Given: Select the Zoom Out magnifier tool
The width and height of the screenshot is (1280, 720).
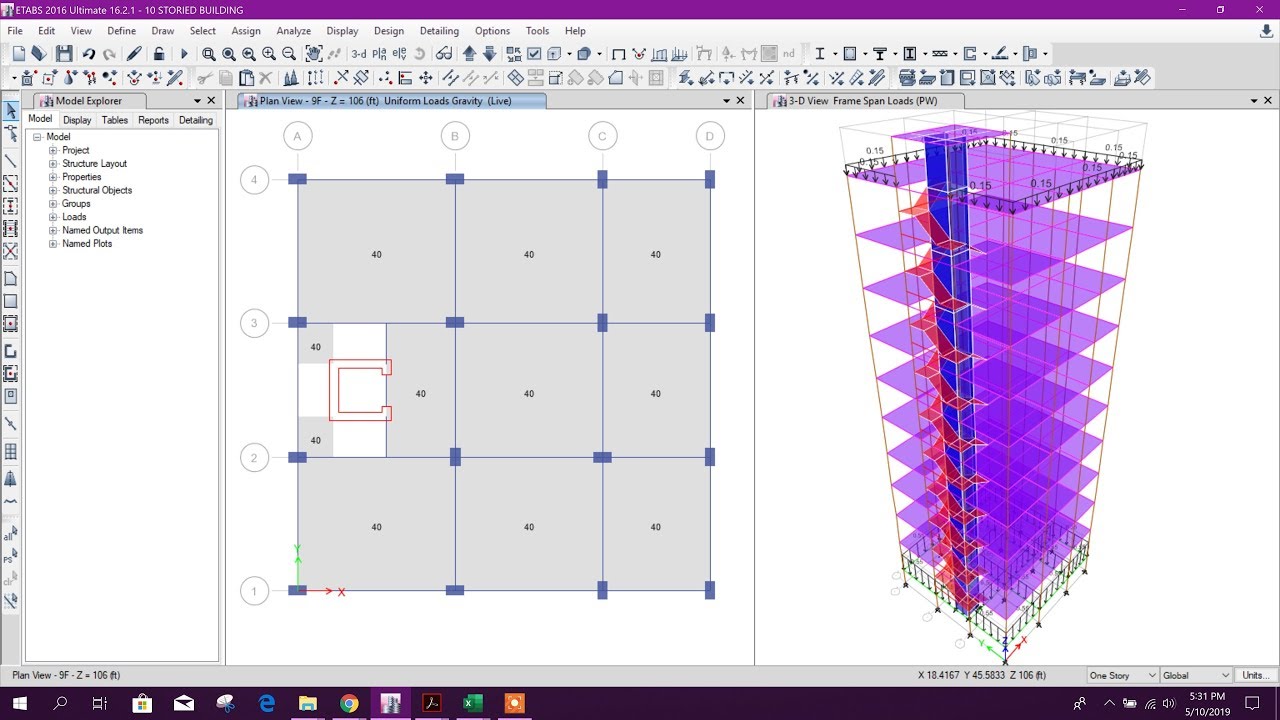Looking at the screenshot, I should 288,53.
